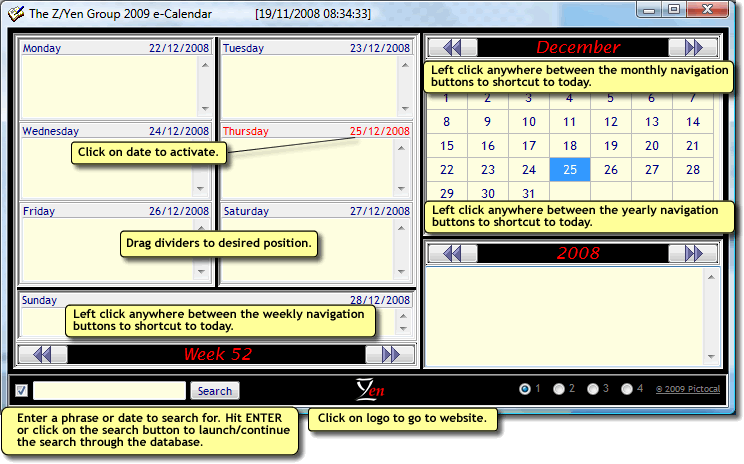Advance to next month with right arrows
The height and width of the screenshot is (464, 744).
(x=693, y=47)
